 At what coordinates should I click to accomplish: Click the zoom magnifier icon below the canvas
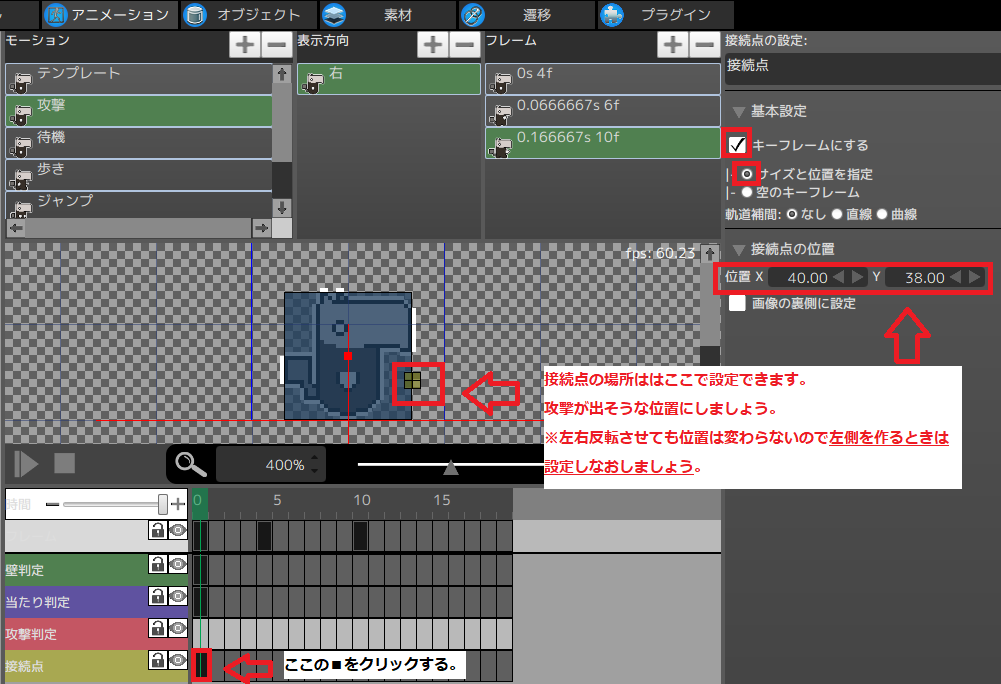(x=189, y=464)
